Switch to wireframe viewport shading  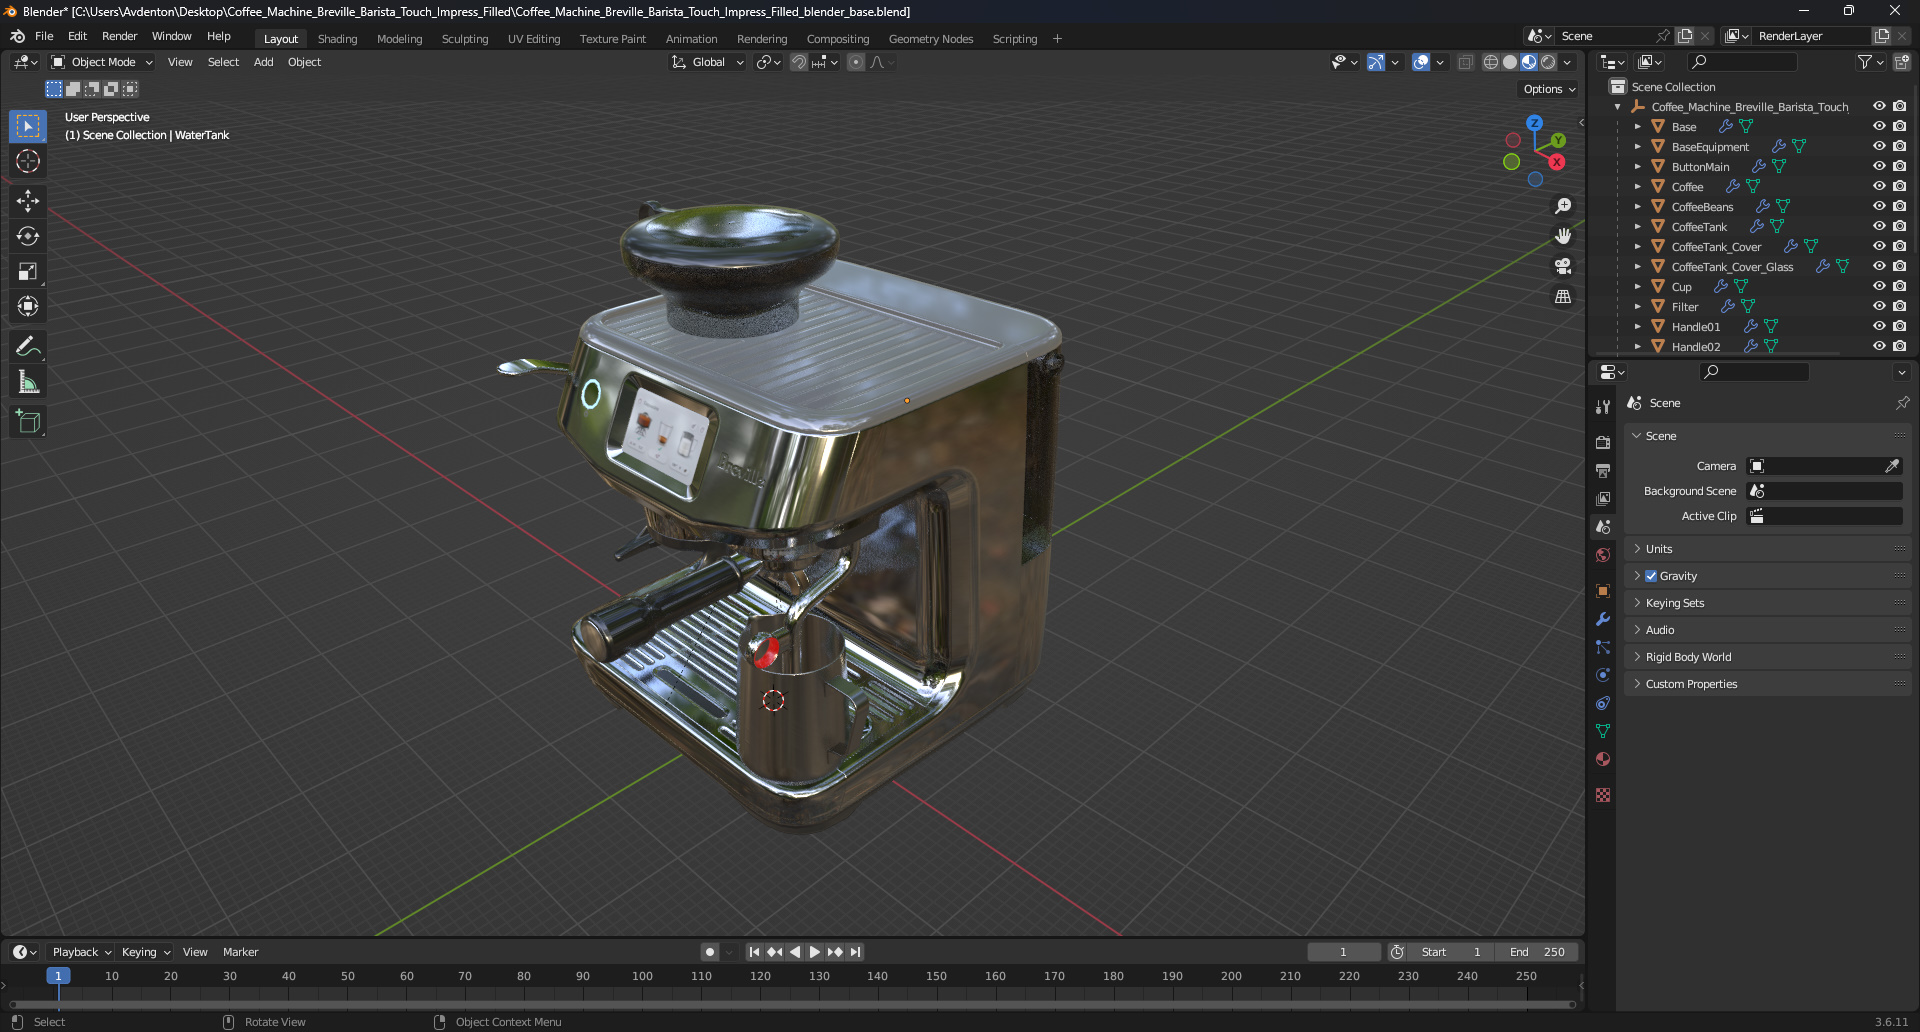1491,62
